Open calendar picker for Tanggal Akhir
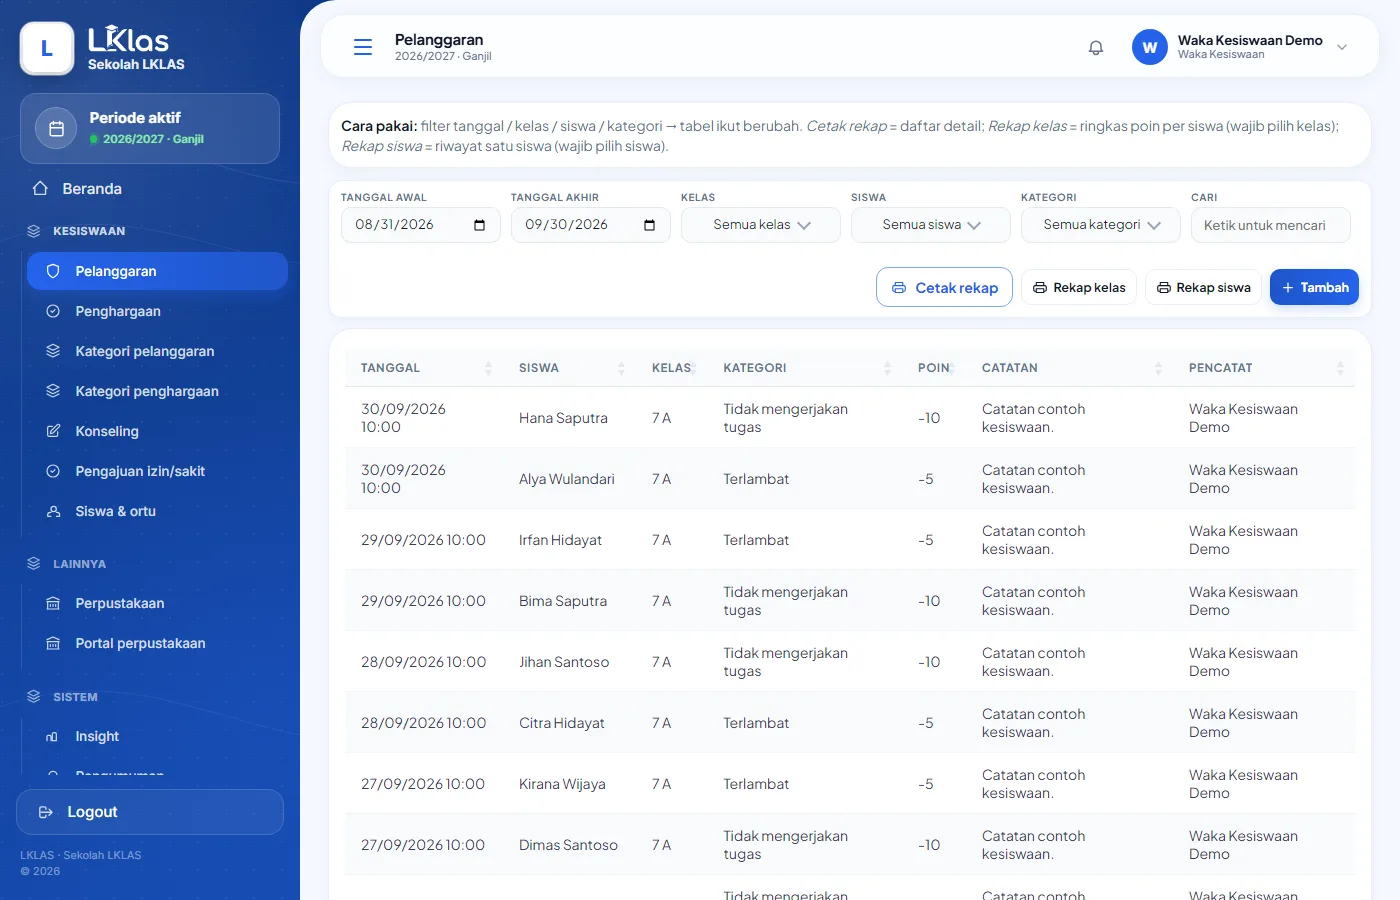1400x900 pixels. 649,225
